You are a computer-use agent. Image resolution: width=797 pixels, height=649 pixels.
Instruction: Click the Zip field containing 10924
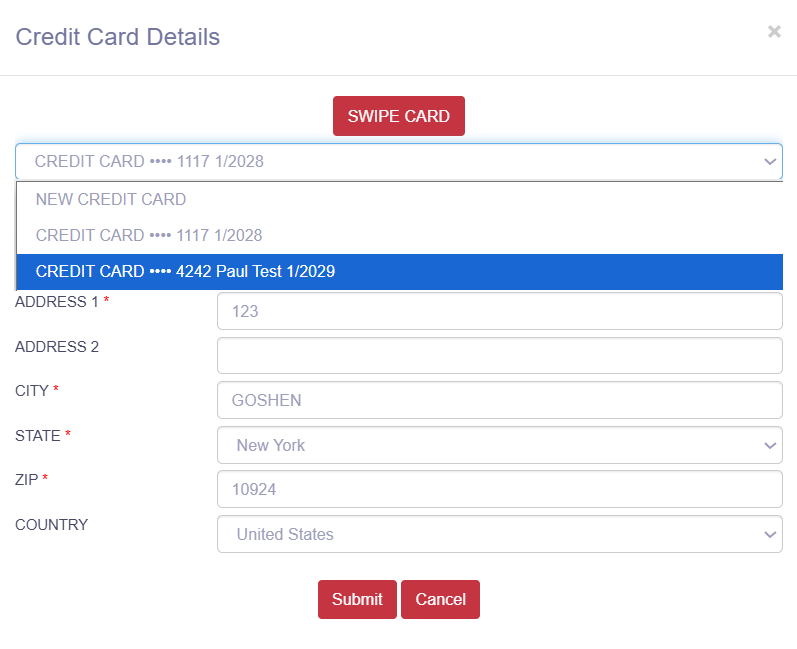(499, 489)
